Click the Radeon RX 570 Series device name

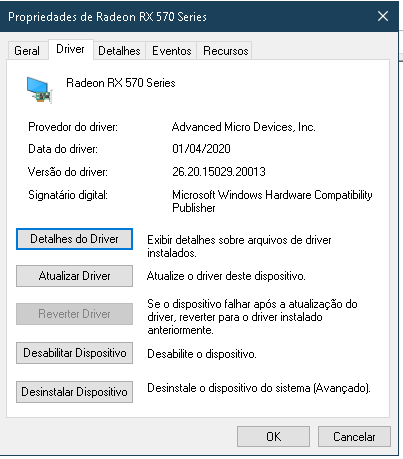coord(121,83)
